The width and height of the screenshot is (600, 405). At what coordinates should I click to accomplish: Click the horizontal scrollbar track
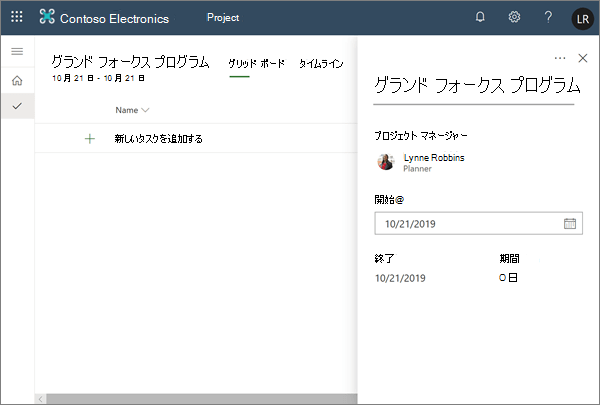click(202, 399)
